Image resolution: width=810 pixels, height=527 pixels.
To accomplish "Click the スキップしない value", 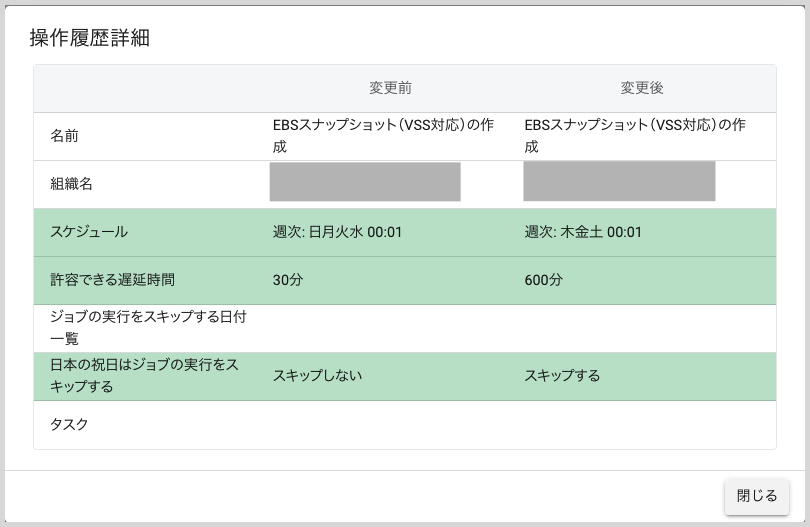I will pos(317,376).
